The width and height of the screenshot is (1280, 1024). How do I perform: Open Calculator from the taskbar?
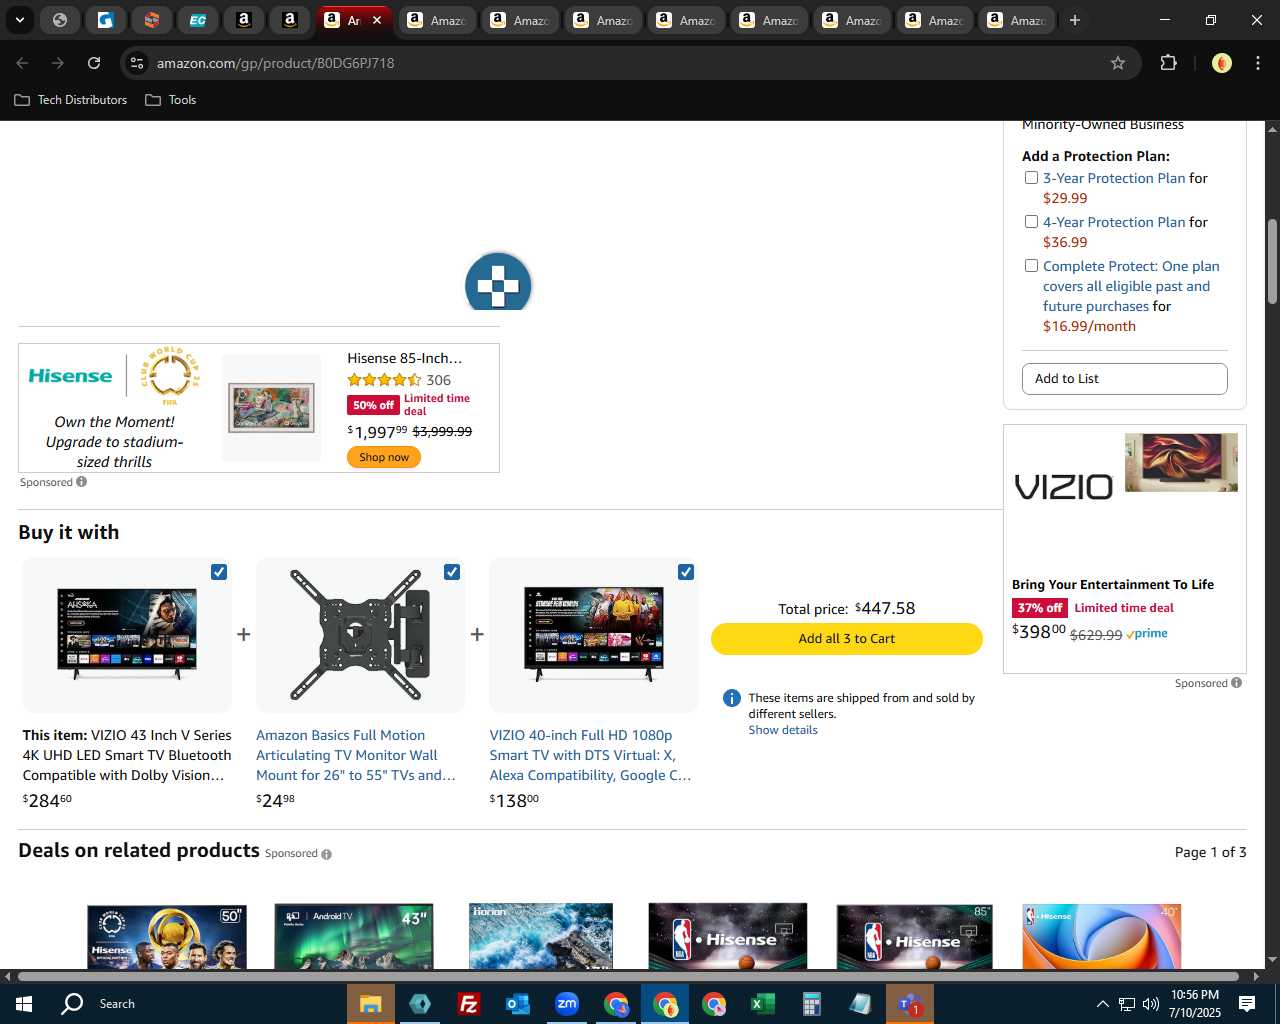coord(811,1004)
